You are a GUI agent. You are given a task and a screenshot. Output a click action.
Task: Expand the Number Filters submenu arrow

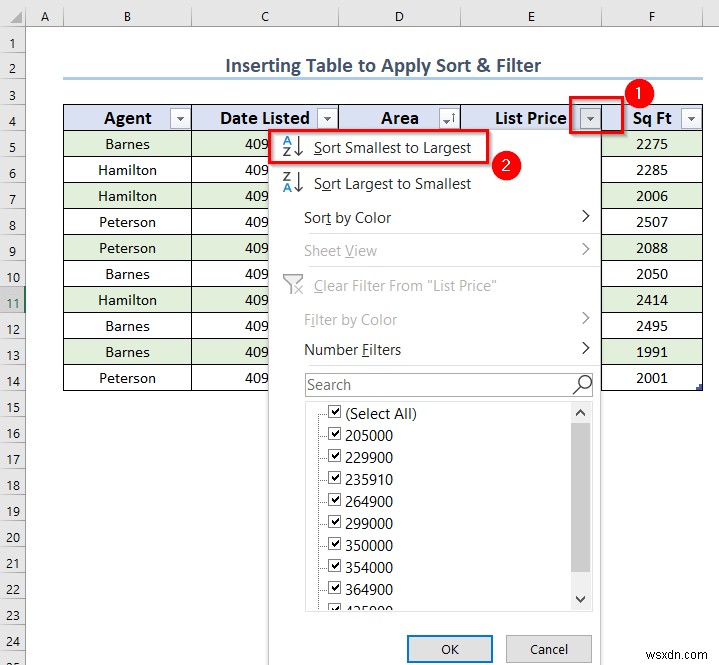[x=586, y=348]
